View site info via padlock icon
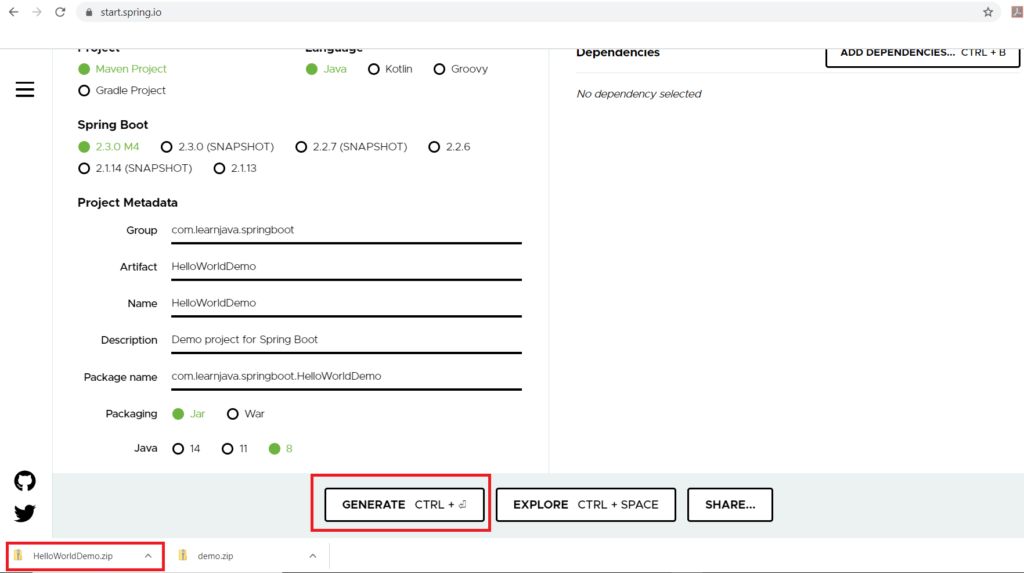 tap(89, 12)
